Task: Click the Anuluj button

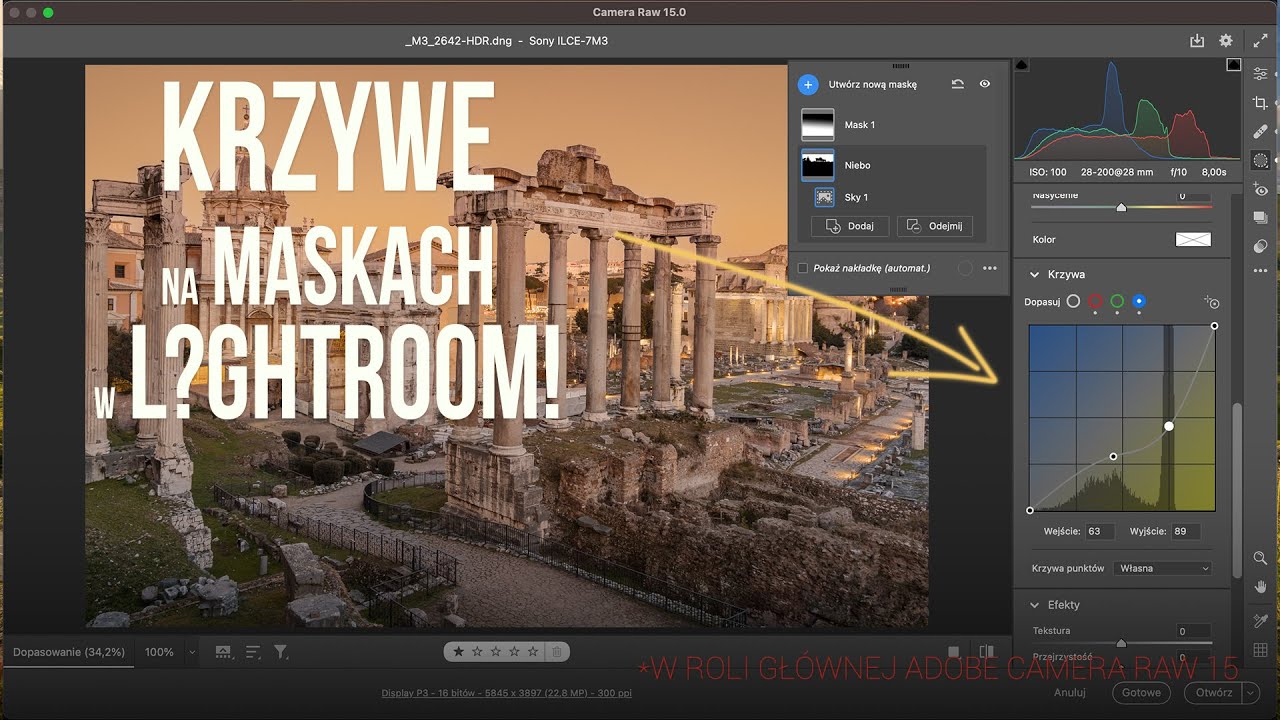Action: pyautogui.click(x=1070, y=692)
